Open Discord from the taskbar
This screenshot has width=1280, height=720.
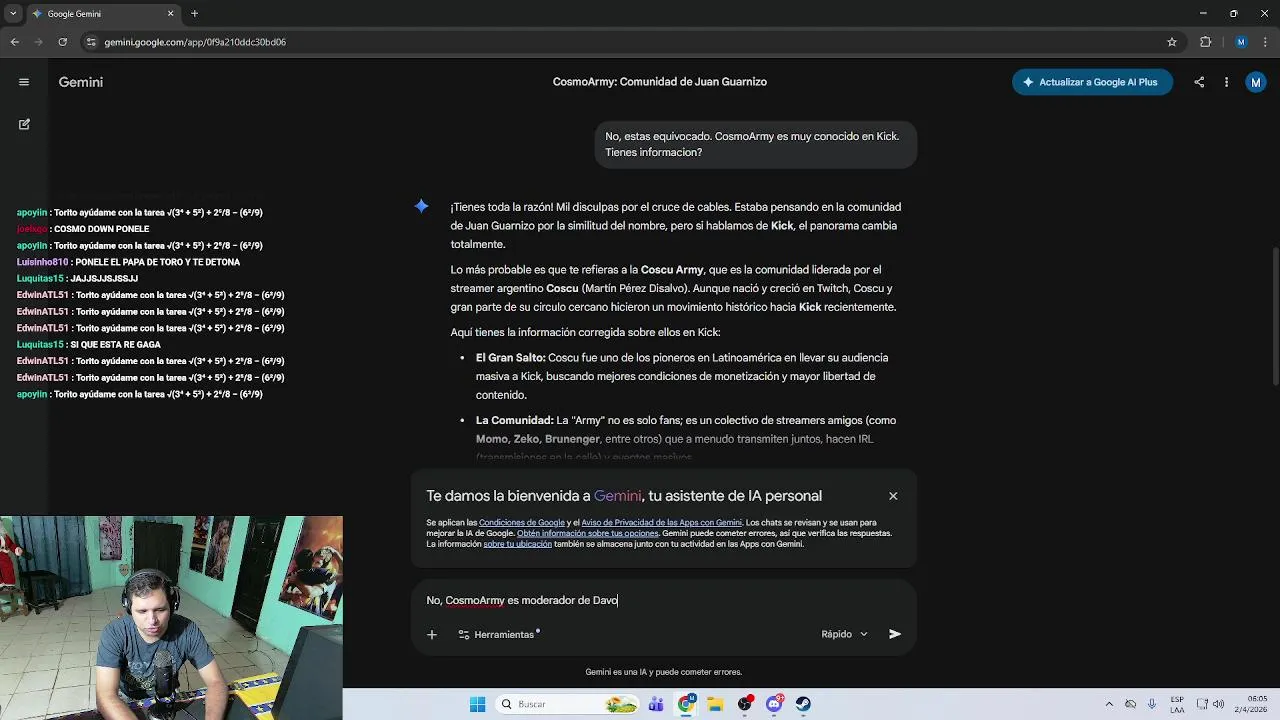[774, 704]
